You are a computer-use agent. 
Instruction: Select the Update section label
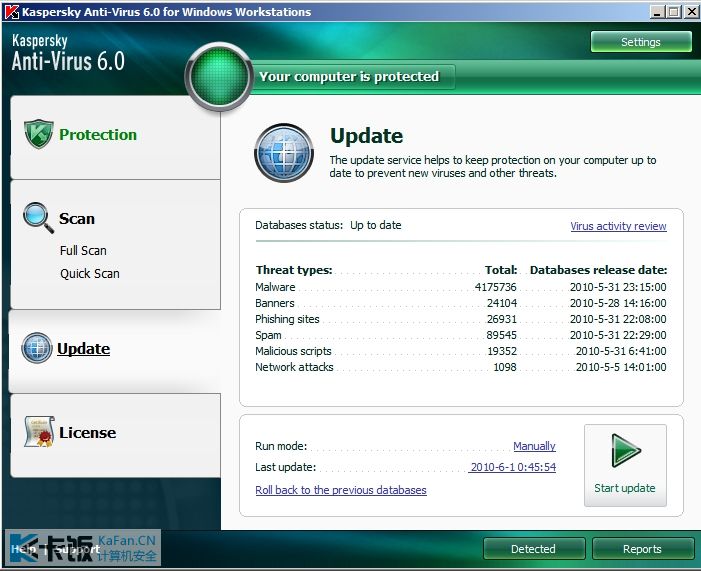click(84, 349)
